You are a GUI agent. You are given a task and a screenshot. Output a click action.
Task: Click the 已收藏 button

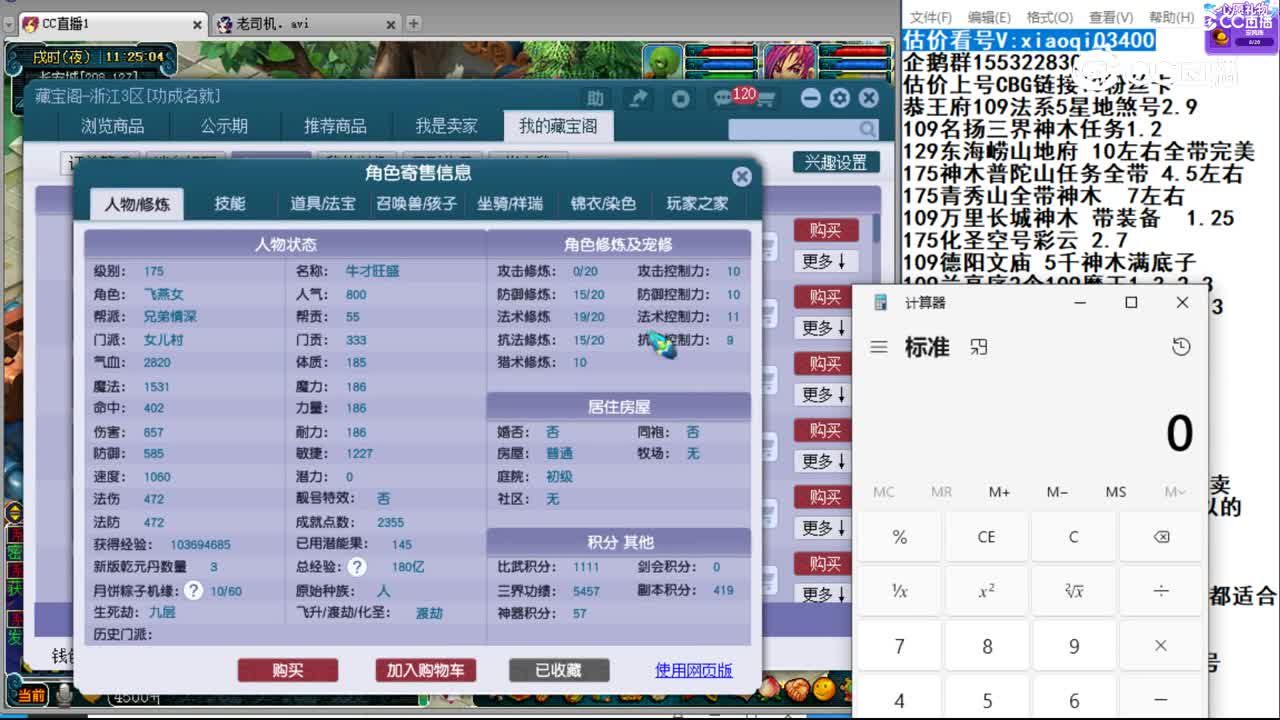pos(559,670)
